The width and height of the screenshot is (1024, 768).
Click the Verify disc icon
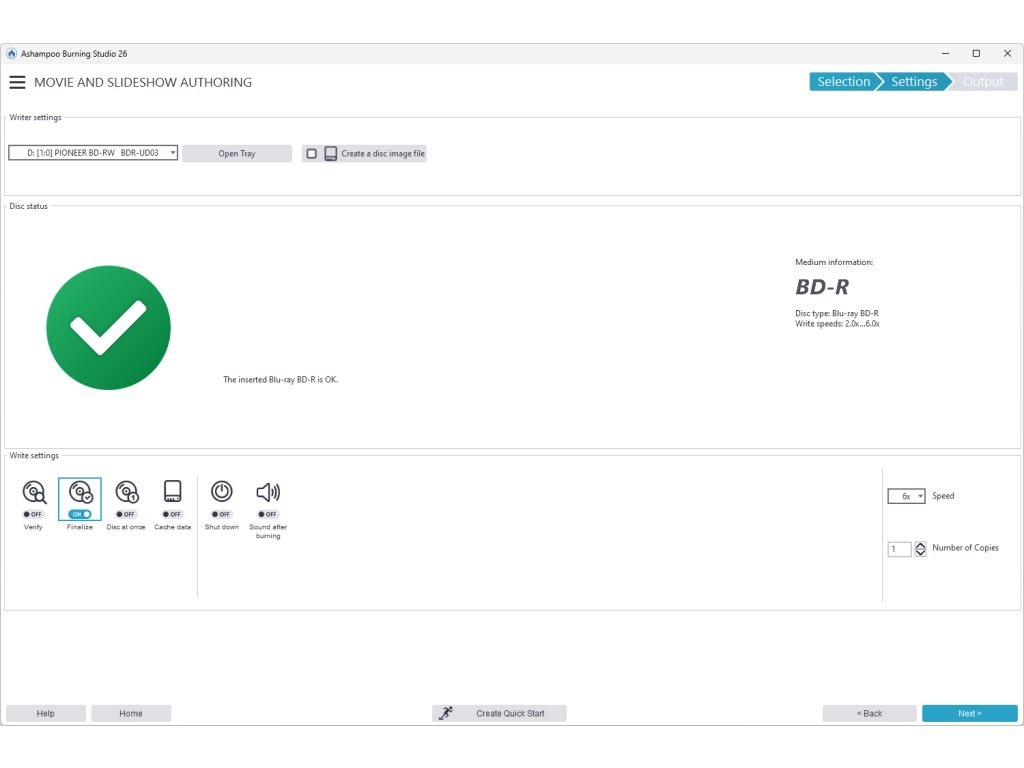(34, 492)
